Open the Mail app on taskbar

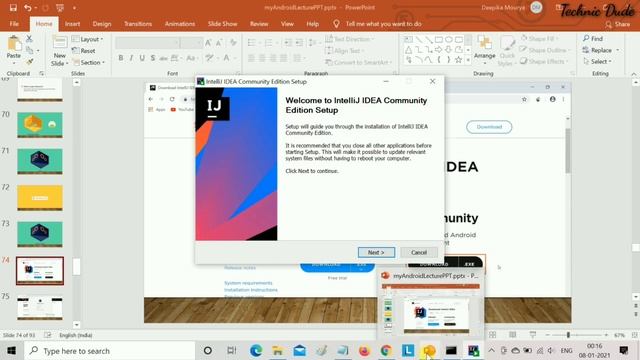300,351
